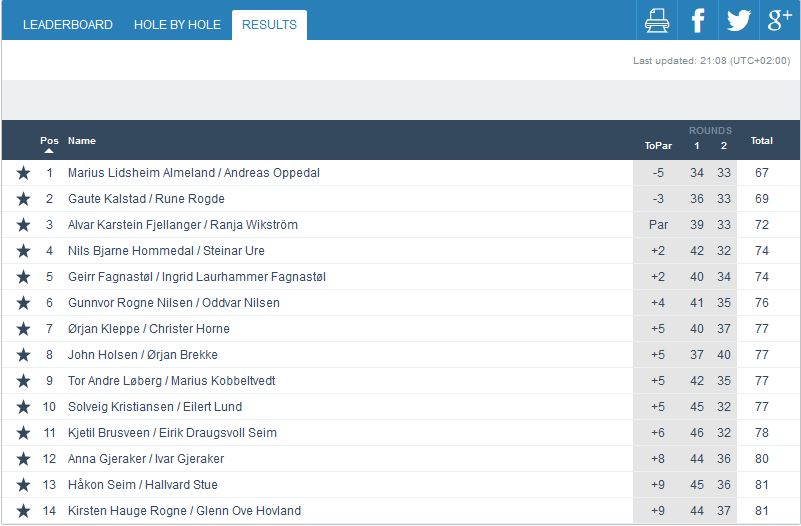Star the Marius Lidsheim Almeland team
801x526 pixels.
pyautogui.click(x=23, y=173)
